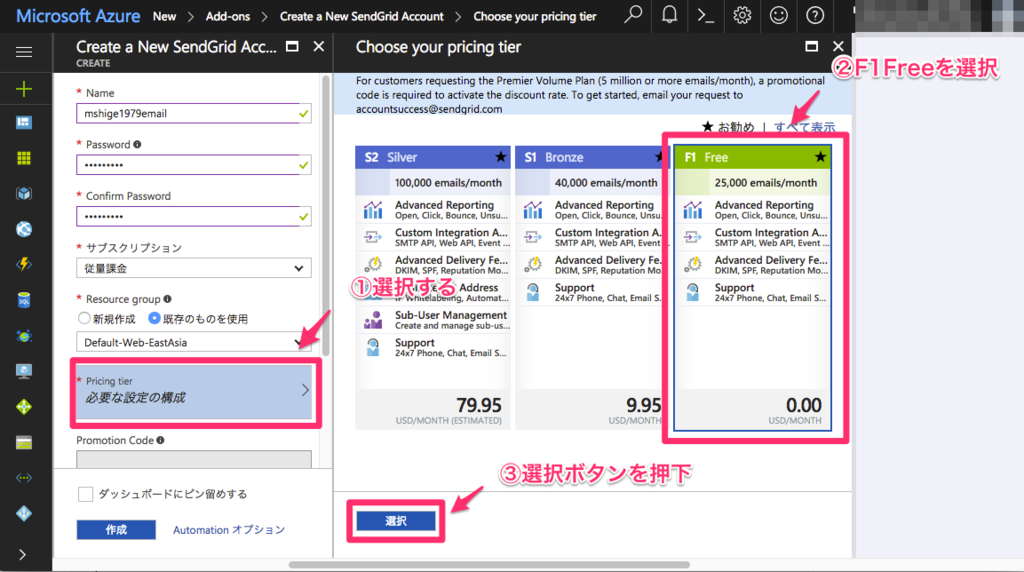1024x572 pixels.
Task: Click the green plus New resource icon
Action: 24,88
